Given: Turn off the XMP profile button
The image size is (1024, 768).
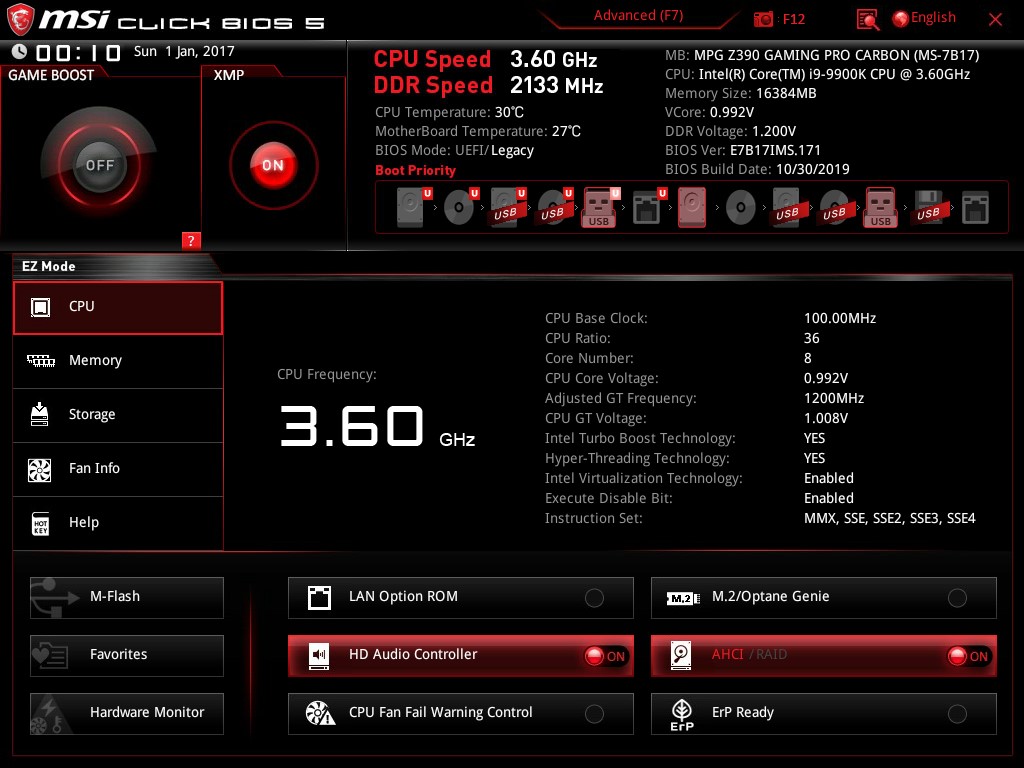Looking at the screenshot, I should (273, 165).
